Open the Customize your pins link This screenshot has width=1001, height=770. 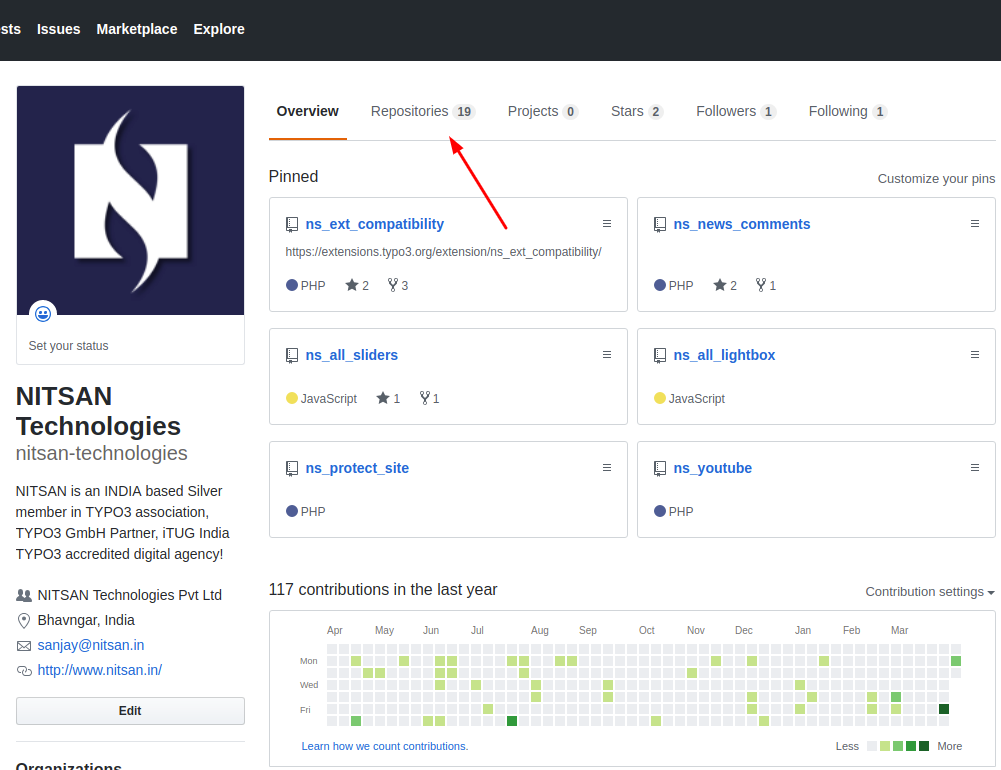click(x=936, y=178)
